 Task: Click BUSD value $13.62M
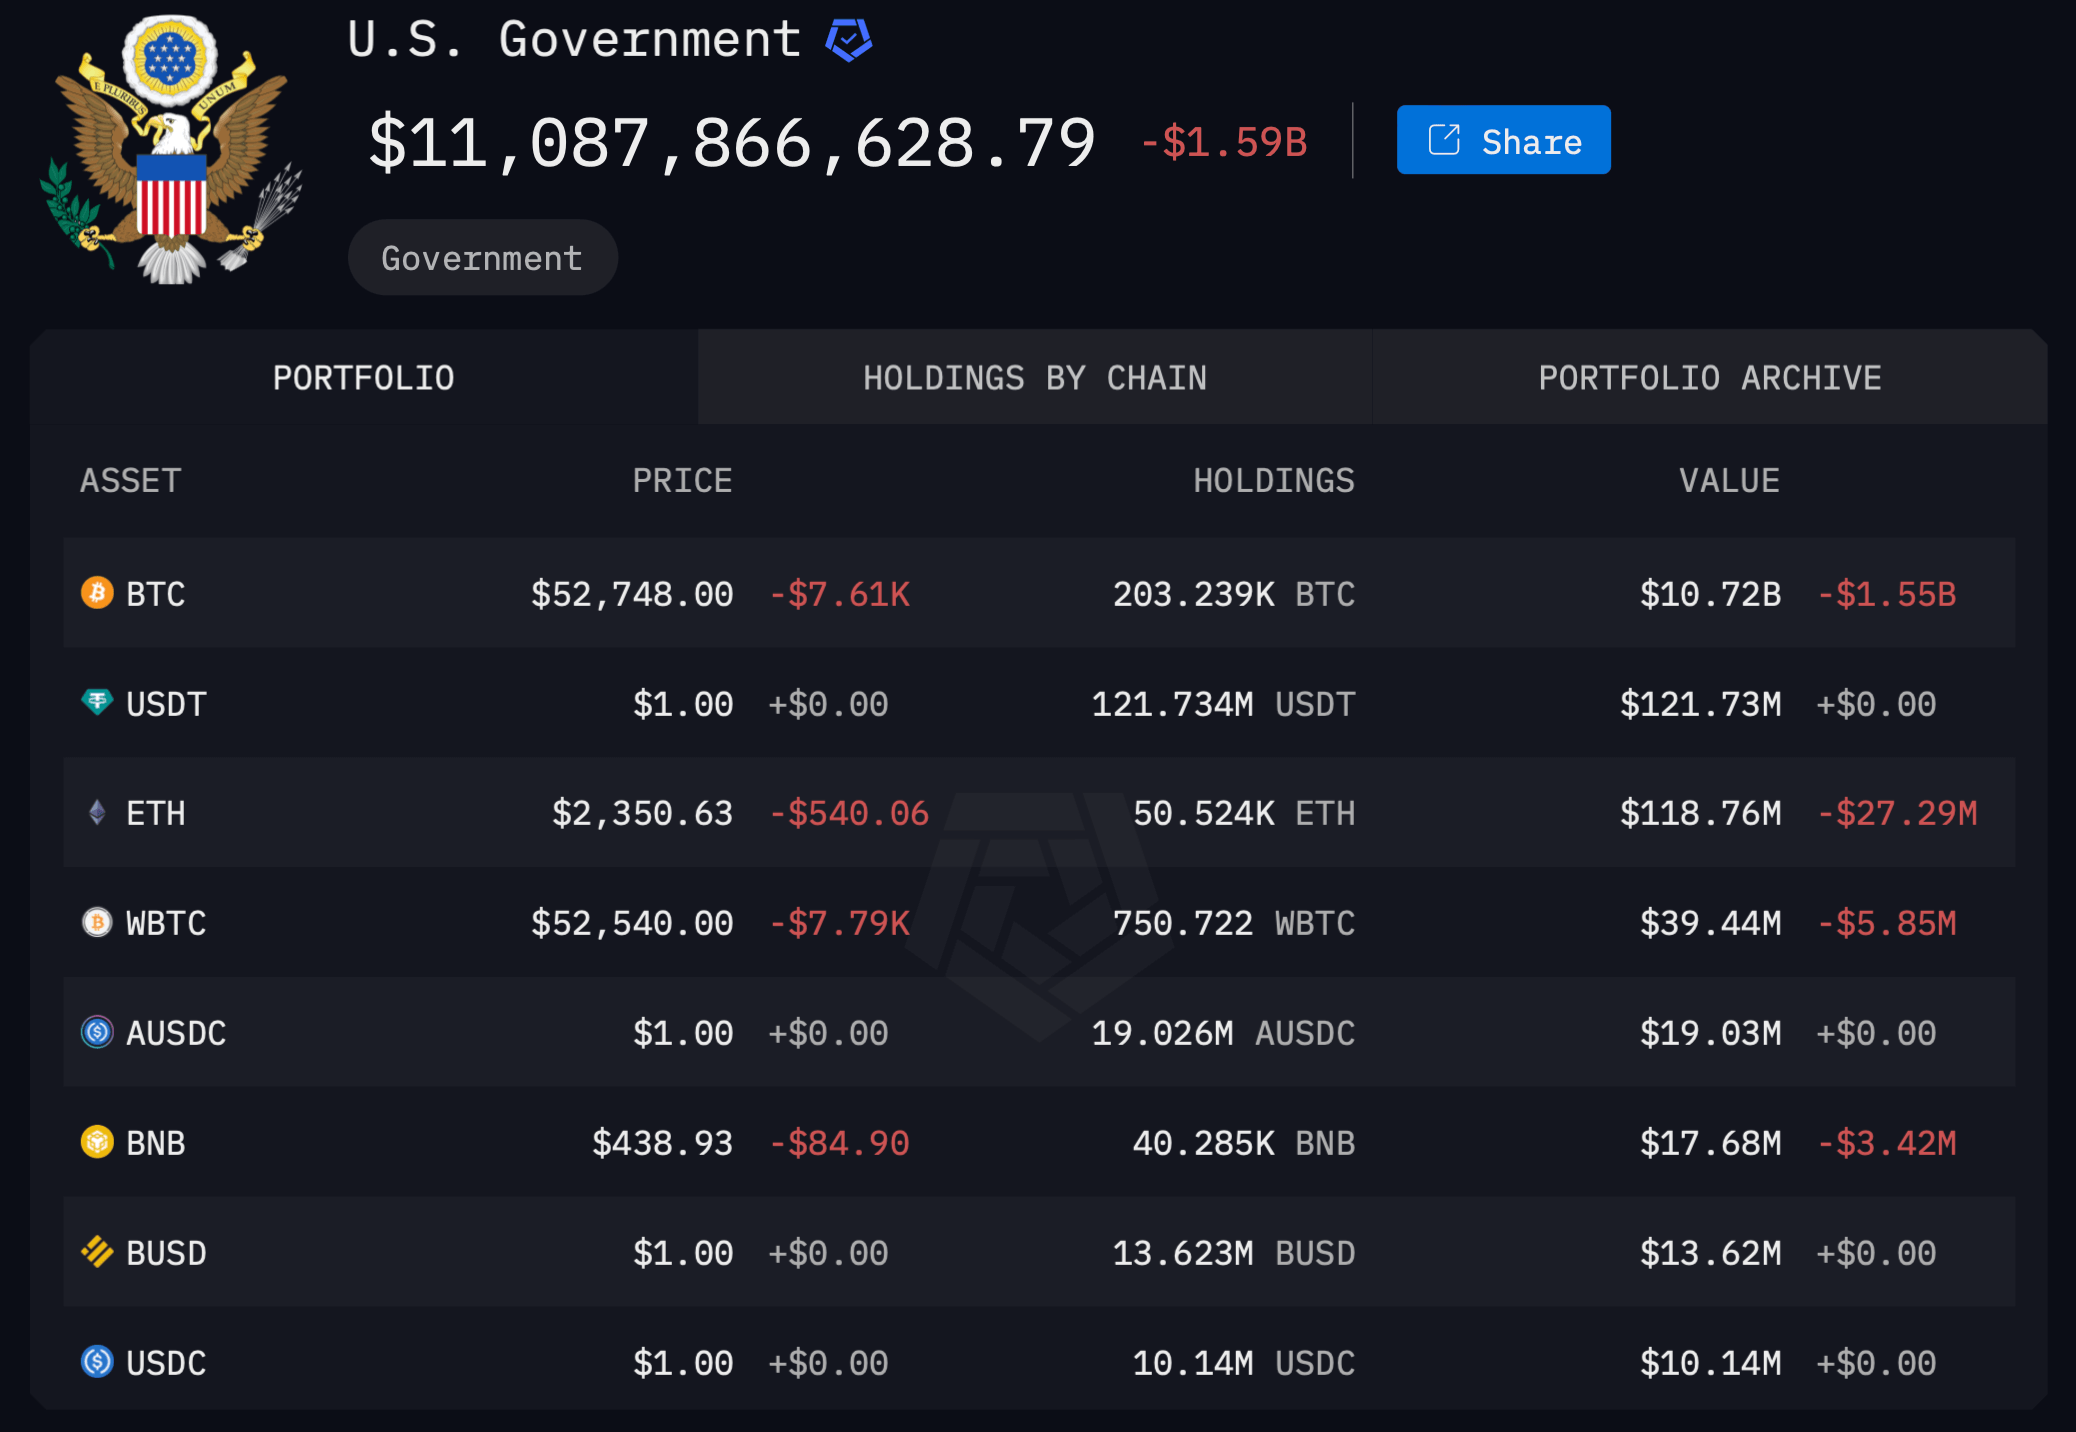pyautogui.click(x=1710, y=1253)
